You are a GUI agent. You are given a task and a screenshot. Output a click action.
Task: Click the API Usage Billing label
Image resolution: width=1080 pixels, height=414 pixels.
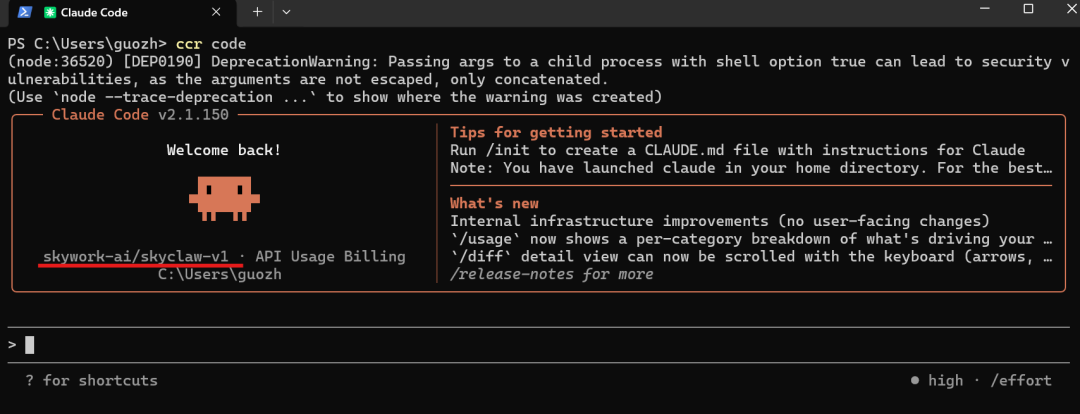tap(330, 257)
